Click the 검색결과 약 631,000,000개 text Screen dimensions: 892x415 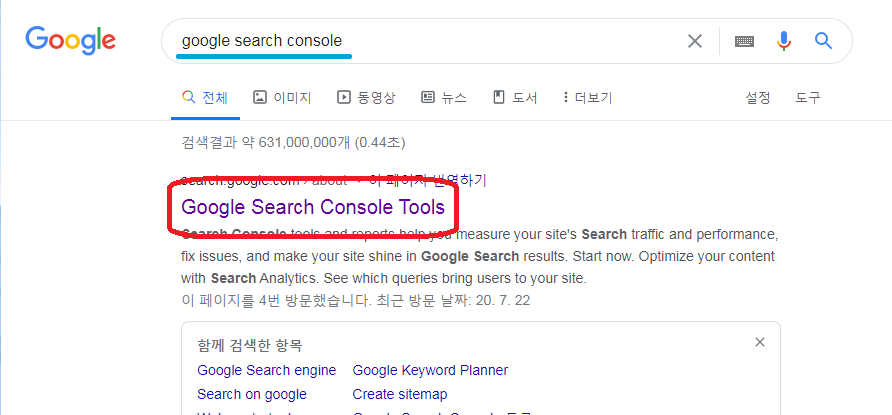293,142
